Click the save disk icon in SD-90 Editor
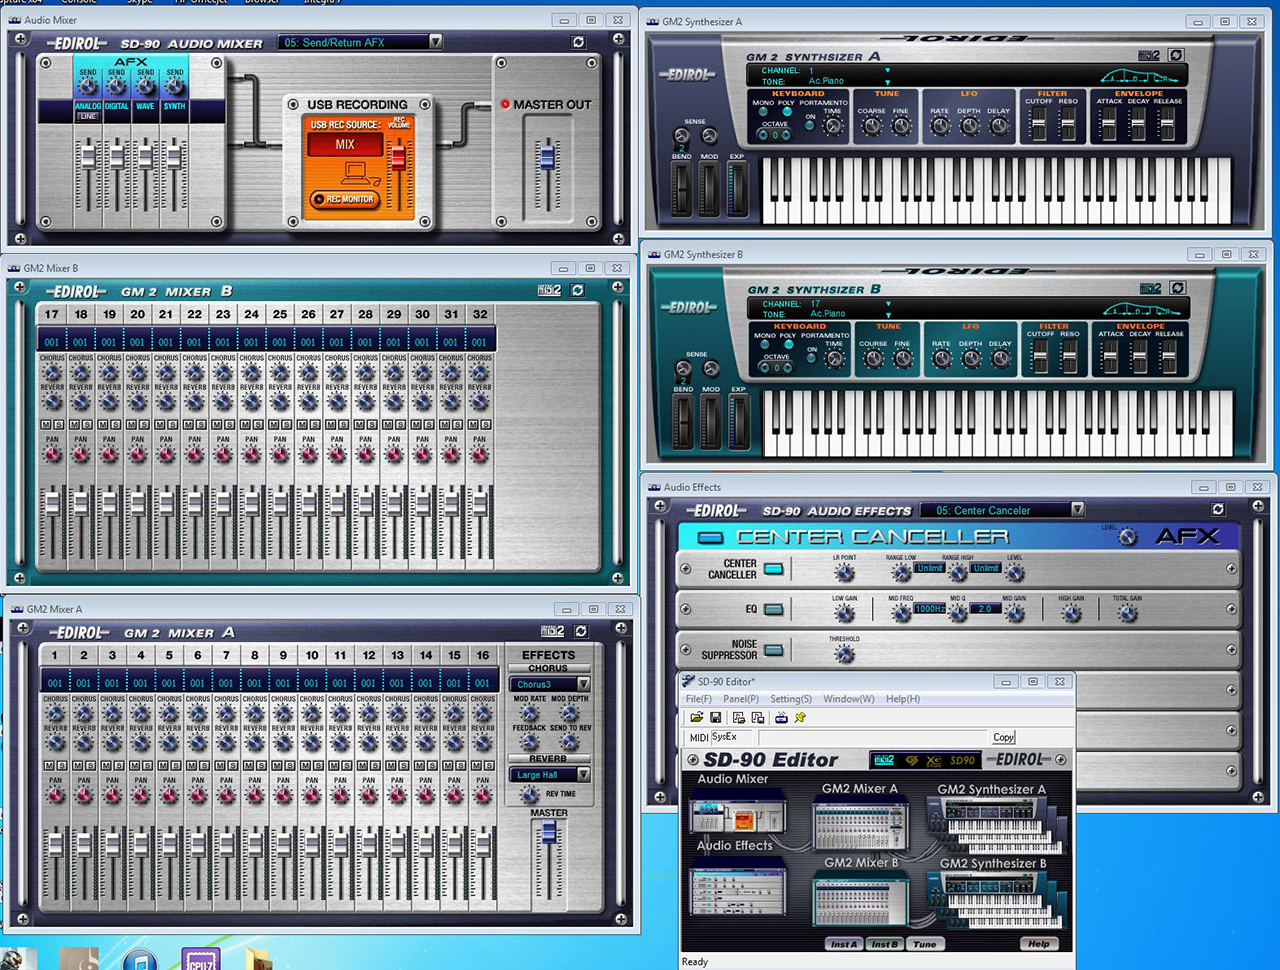Viewport: 1280px width, 970px height. point(716,718)
